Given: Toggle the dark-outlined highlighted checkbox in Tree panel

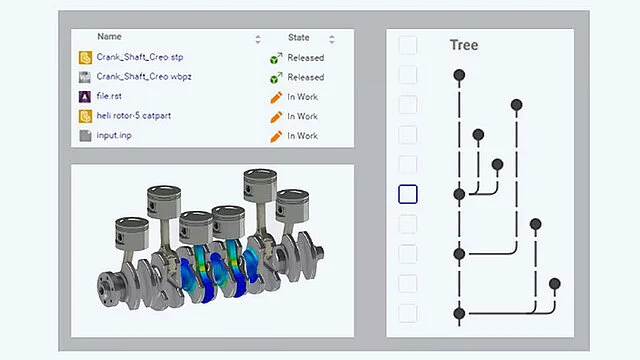Looking at the screenshot, I should click(408, 194).
